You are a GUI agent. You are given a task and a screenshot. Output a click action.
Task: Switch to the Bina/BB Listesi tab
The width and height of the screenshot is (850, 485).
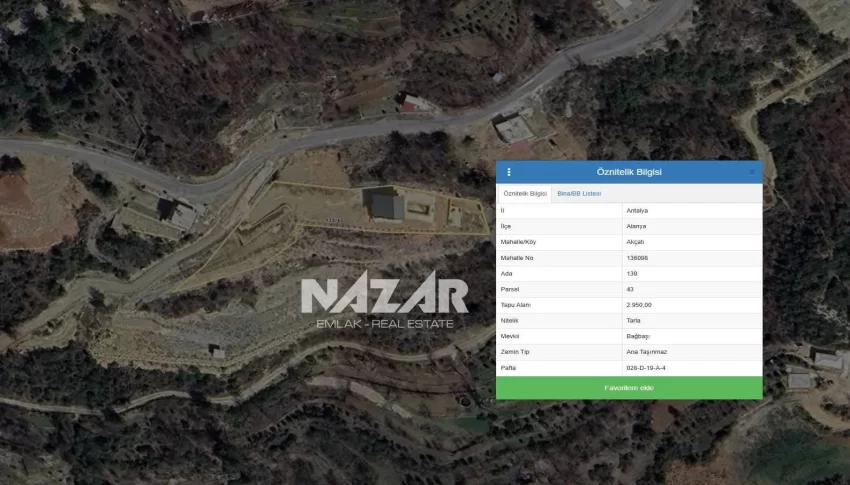(579, 193)
